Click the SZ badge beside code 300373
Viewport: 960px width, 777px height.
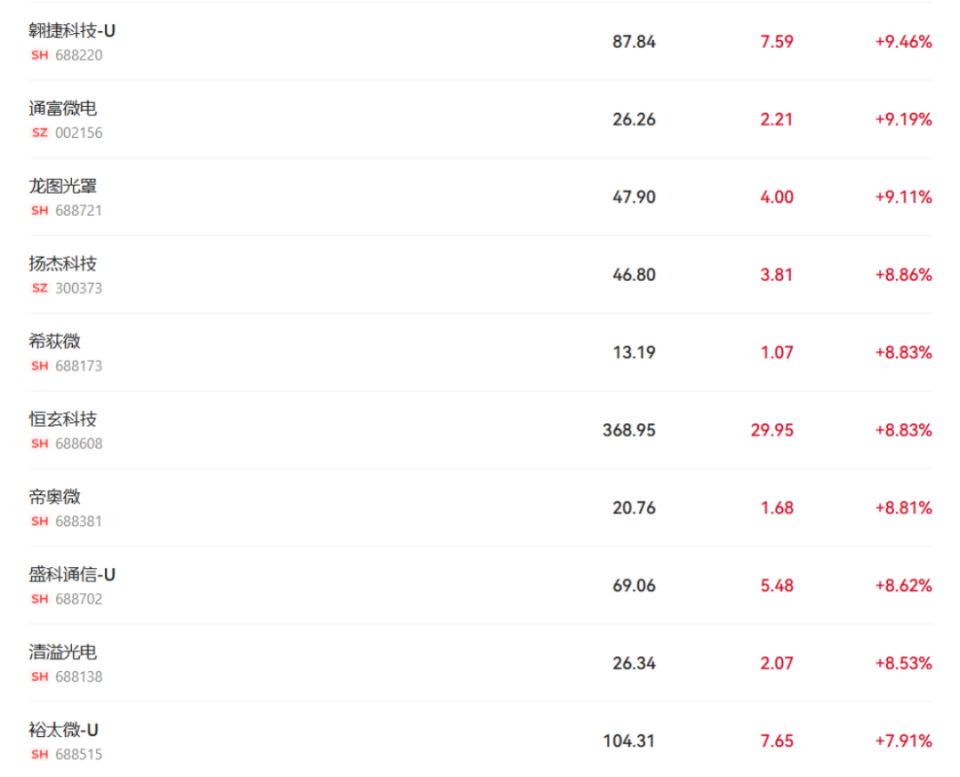click(40, 288)
